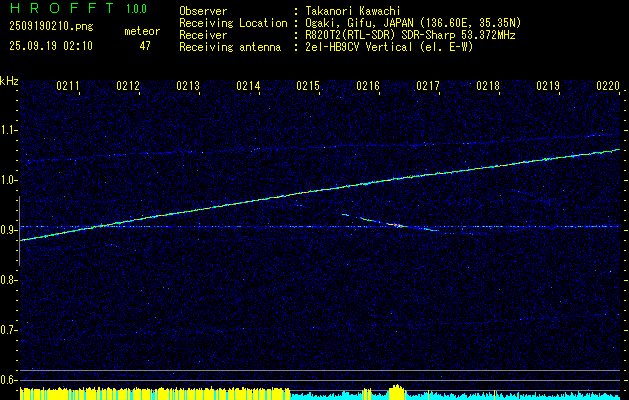Click the gray vertical range bar at the left edge

click(x=19, y=231)
